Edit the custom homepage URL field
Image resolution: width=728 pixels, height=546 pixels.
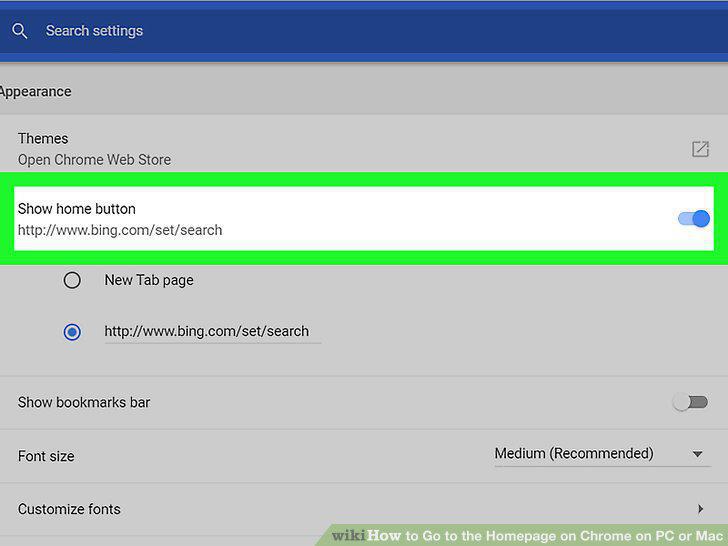point(213,332)
